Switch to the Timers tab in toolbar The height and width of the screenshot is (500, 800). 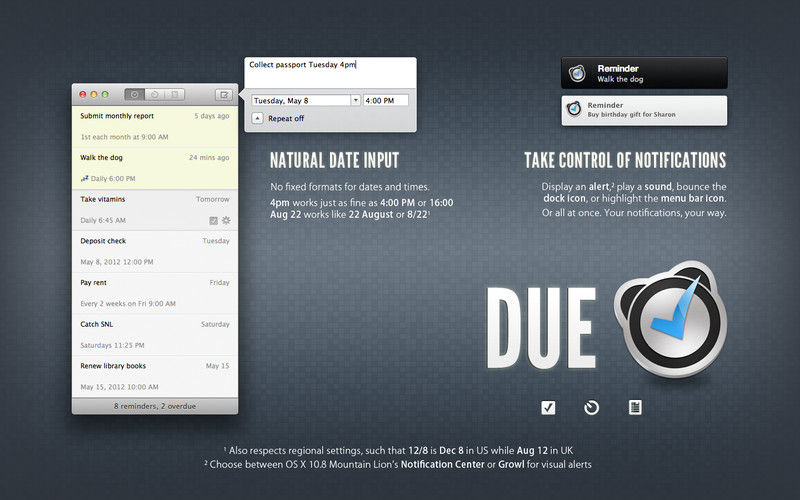155,94
